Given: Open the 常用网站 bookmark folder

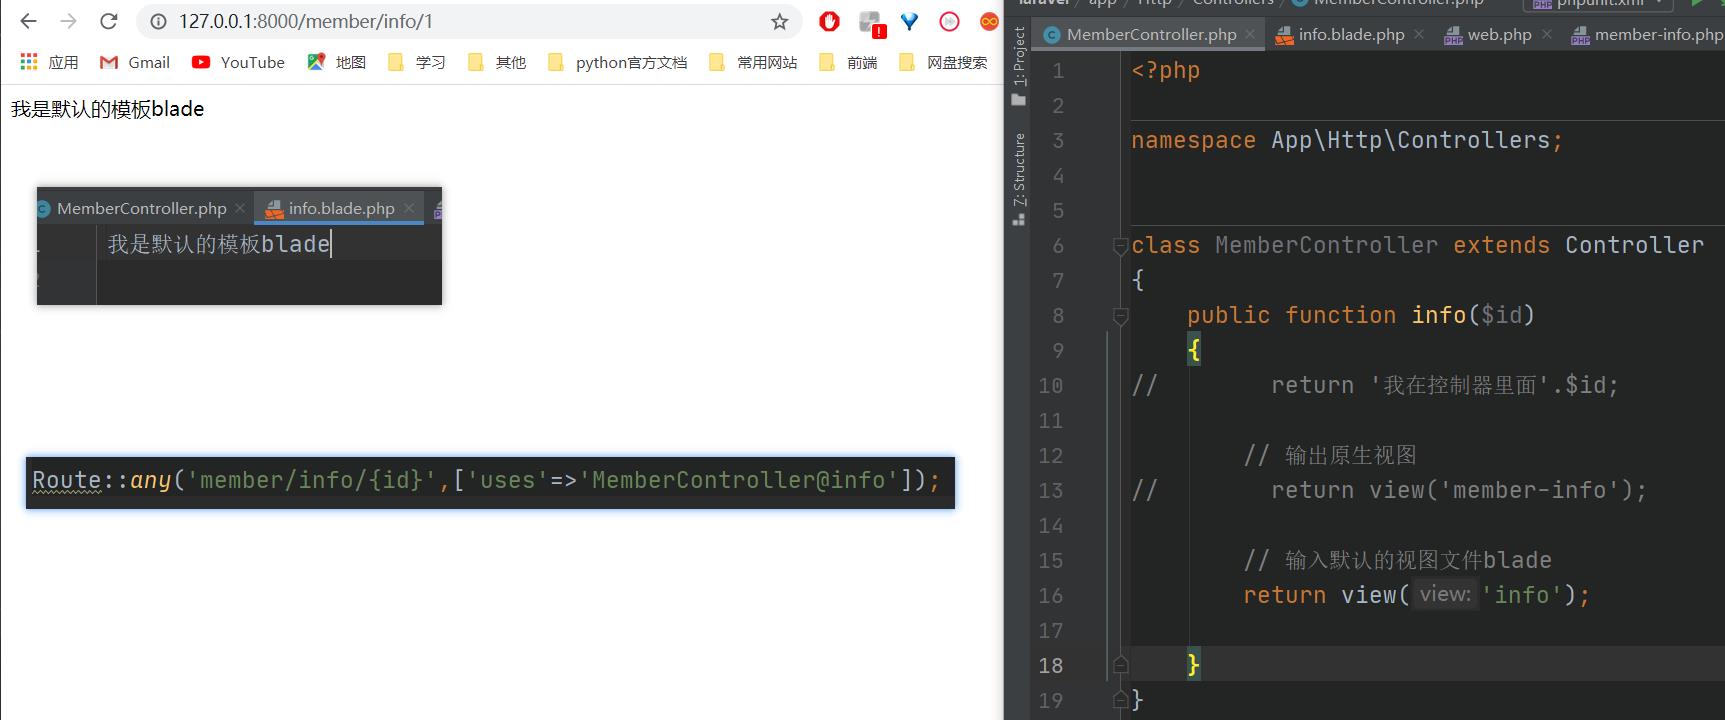Looking at the screenshot, I should [x=753, y=62].
